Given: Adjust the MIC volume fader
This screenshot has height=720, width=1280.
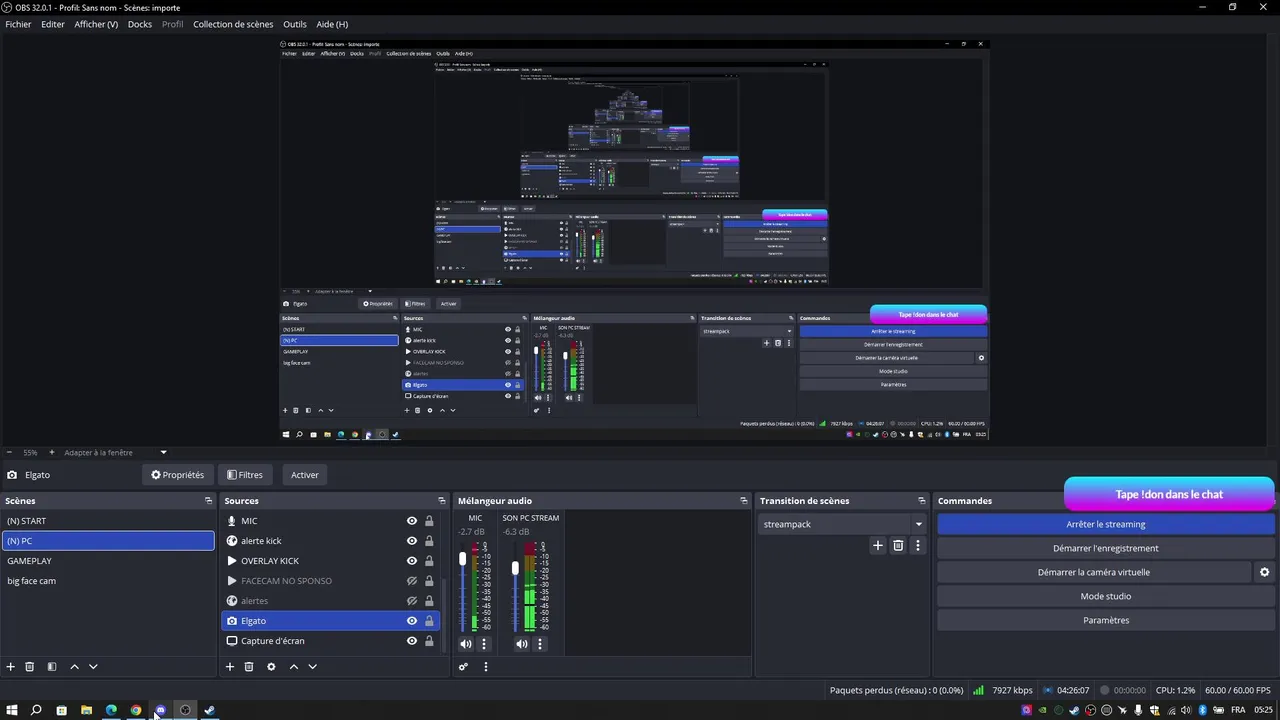Looking at the screenshot, I should tap(463, 560).
